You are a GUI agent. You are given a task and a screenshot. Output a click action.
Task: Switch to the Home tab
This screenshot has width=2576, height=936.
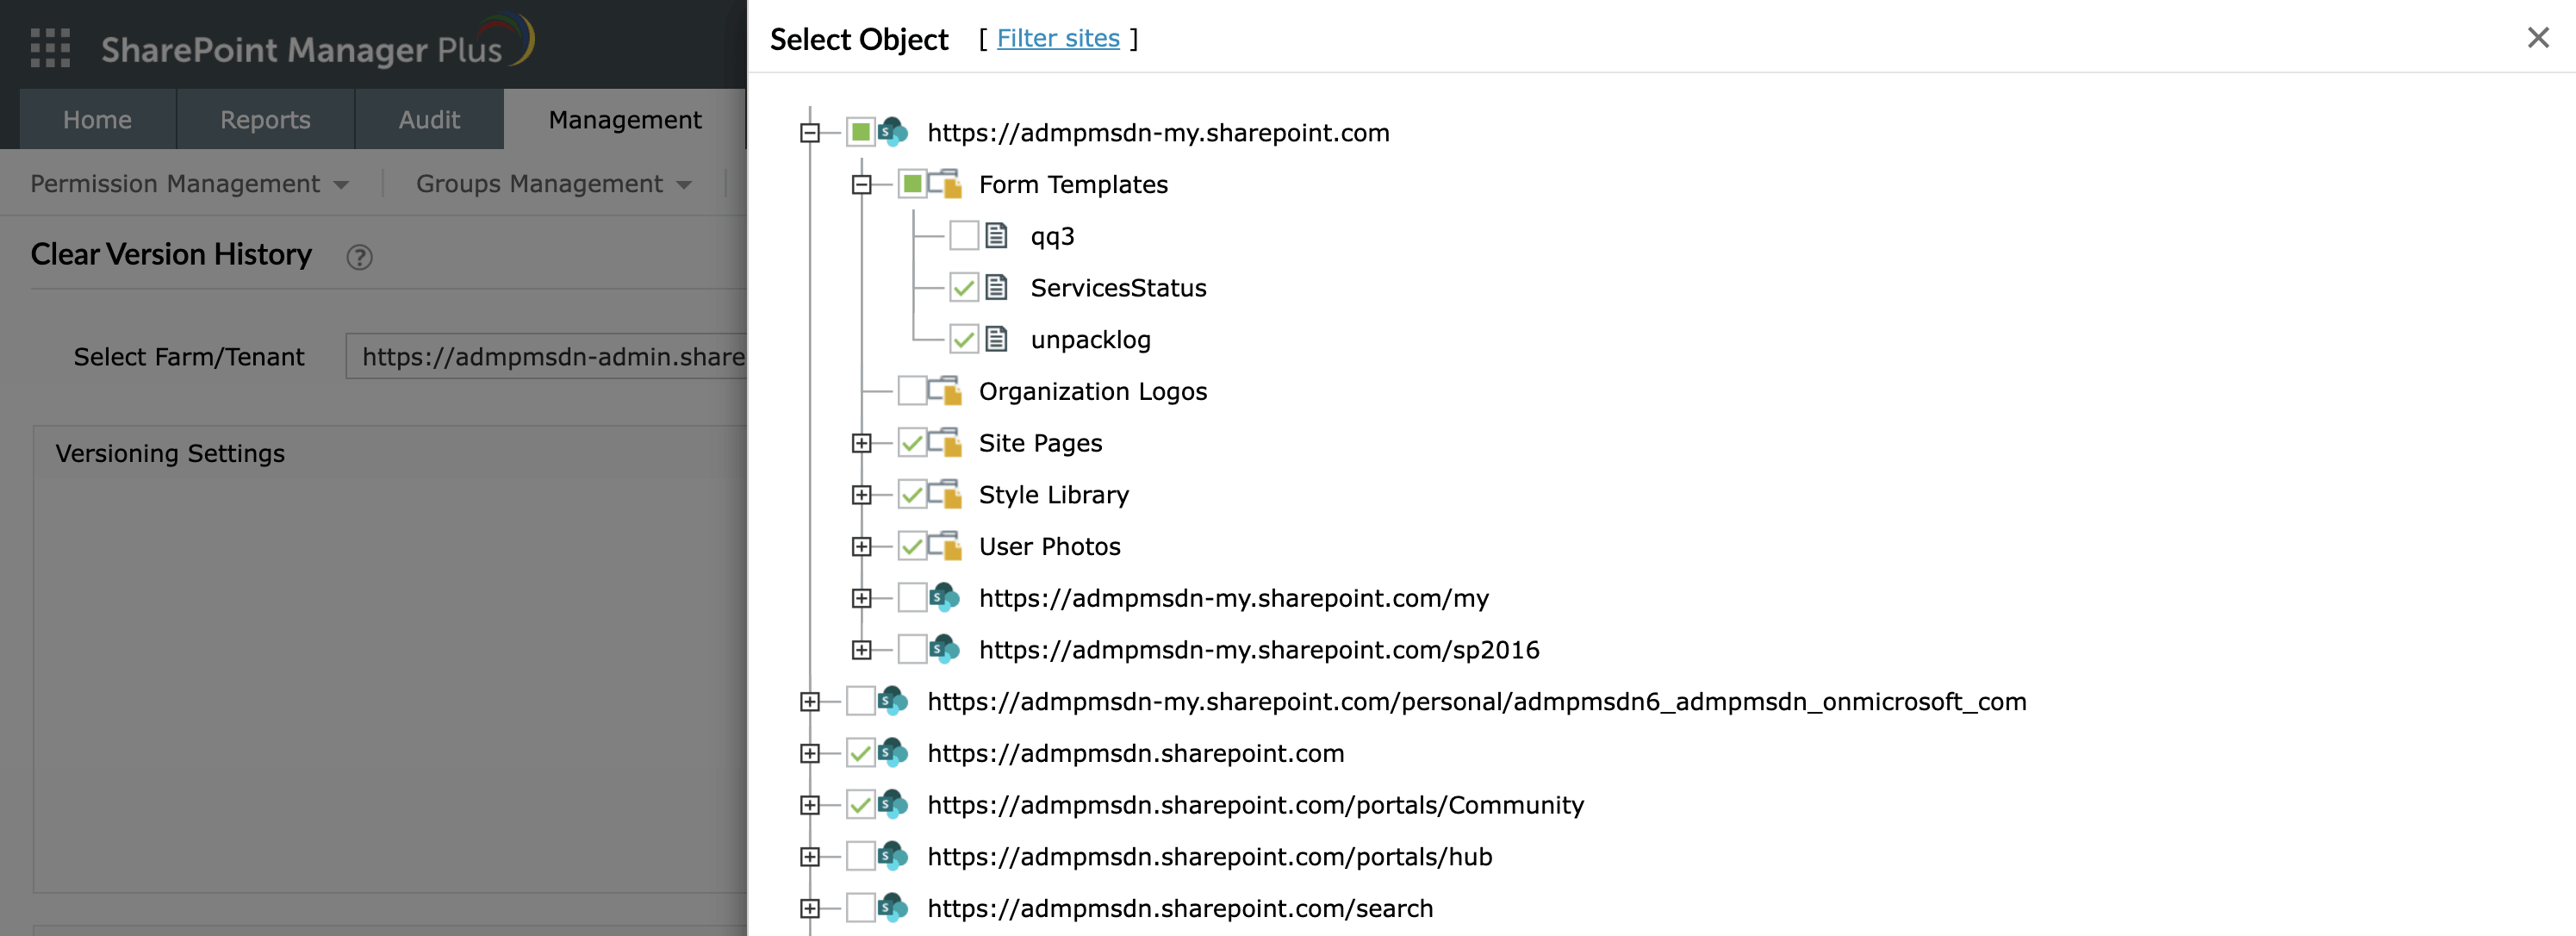coord(98,119)
